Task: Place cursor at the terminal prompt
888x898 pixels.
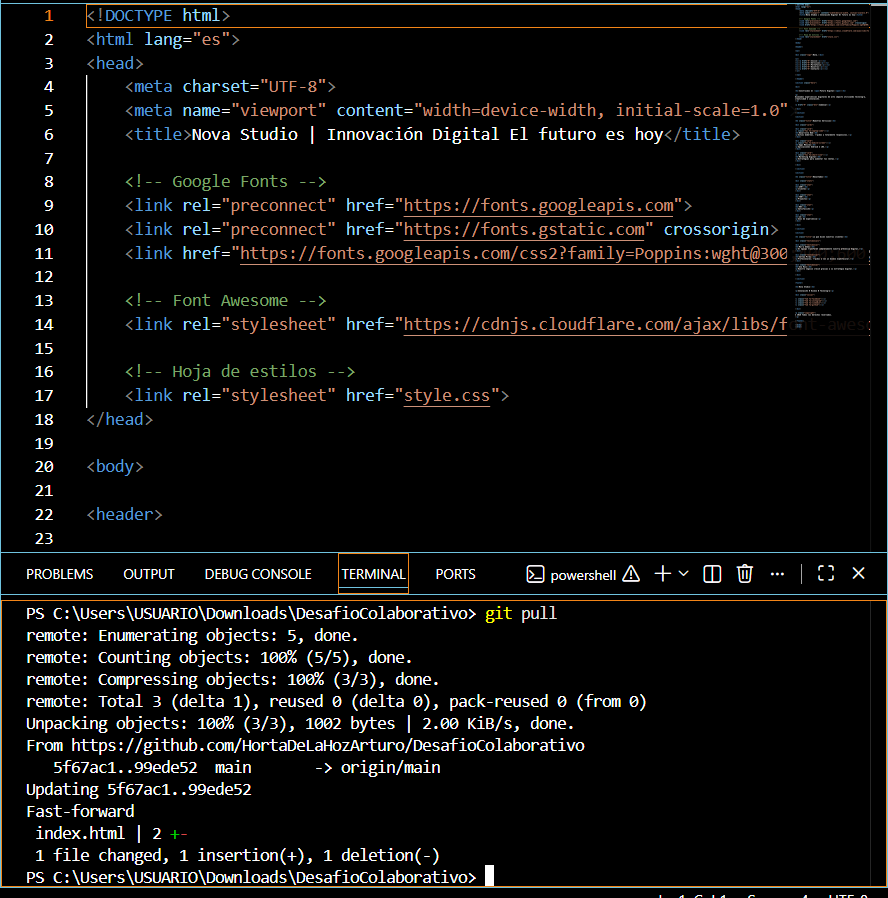Action: click(490, 876)
